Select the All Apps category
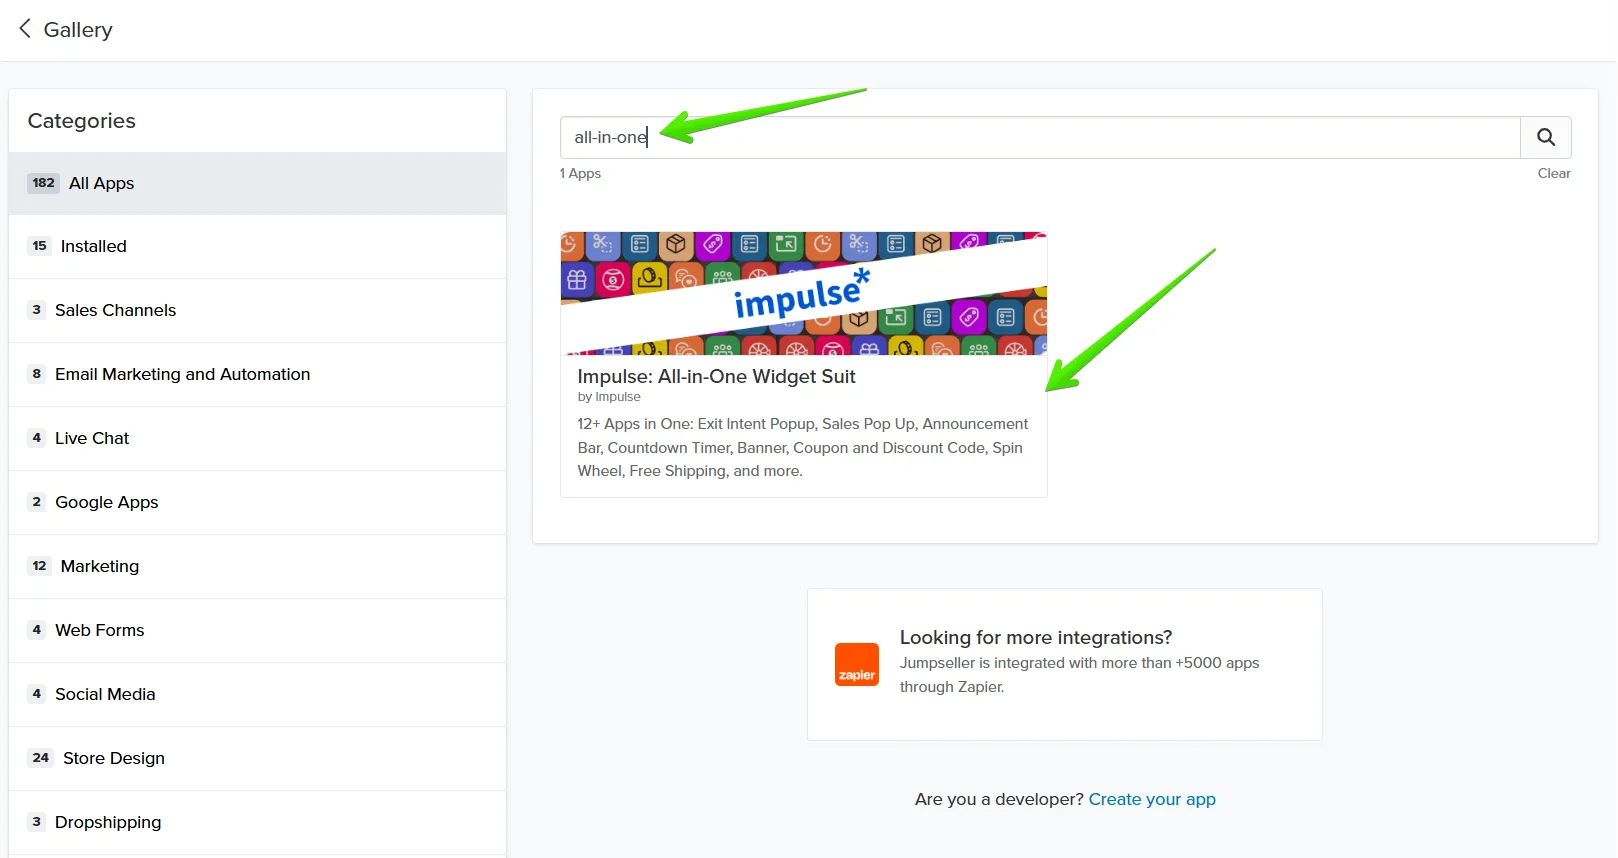The width and height of the screenshot is (1618, 858). 257,183
